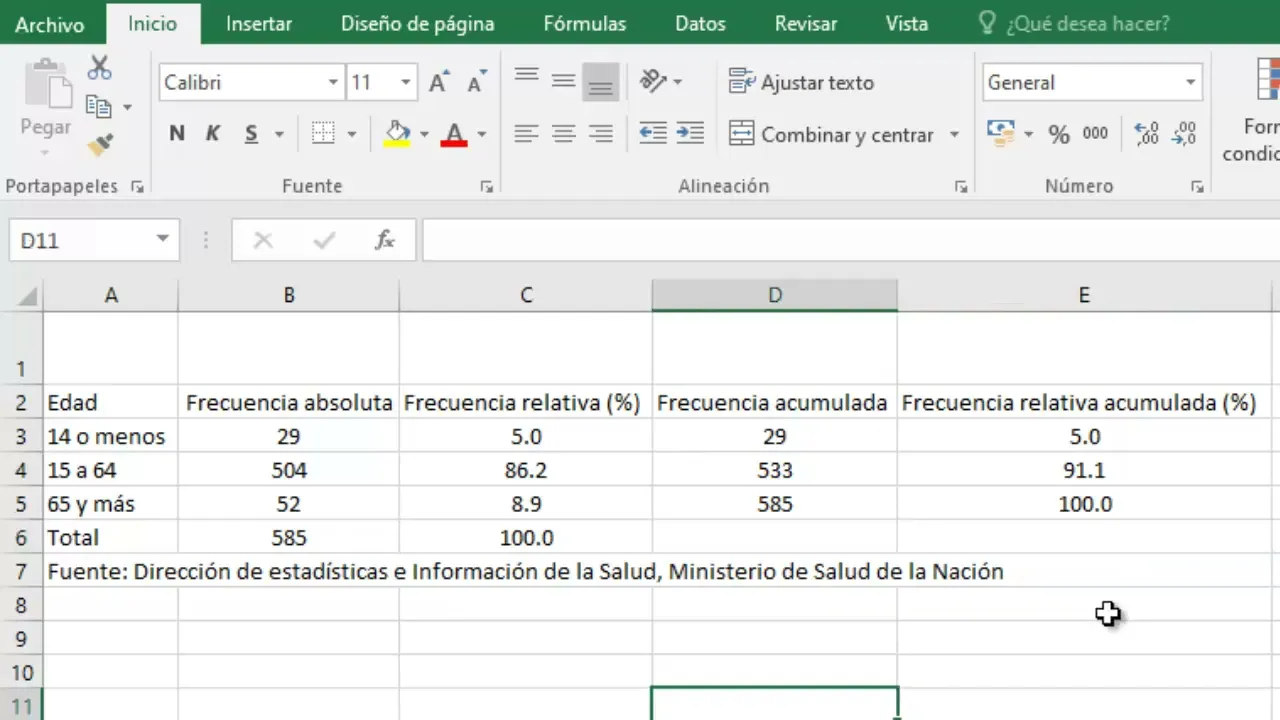
Task: Switch to Diseño de página tab
Action: pyautogui.click(x=418, y=24)
